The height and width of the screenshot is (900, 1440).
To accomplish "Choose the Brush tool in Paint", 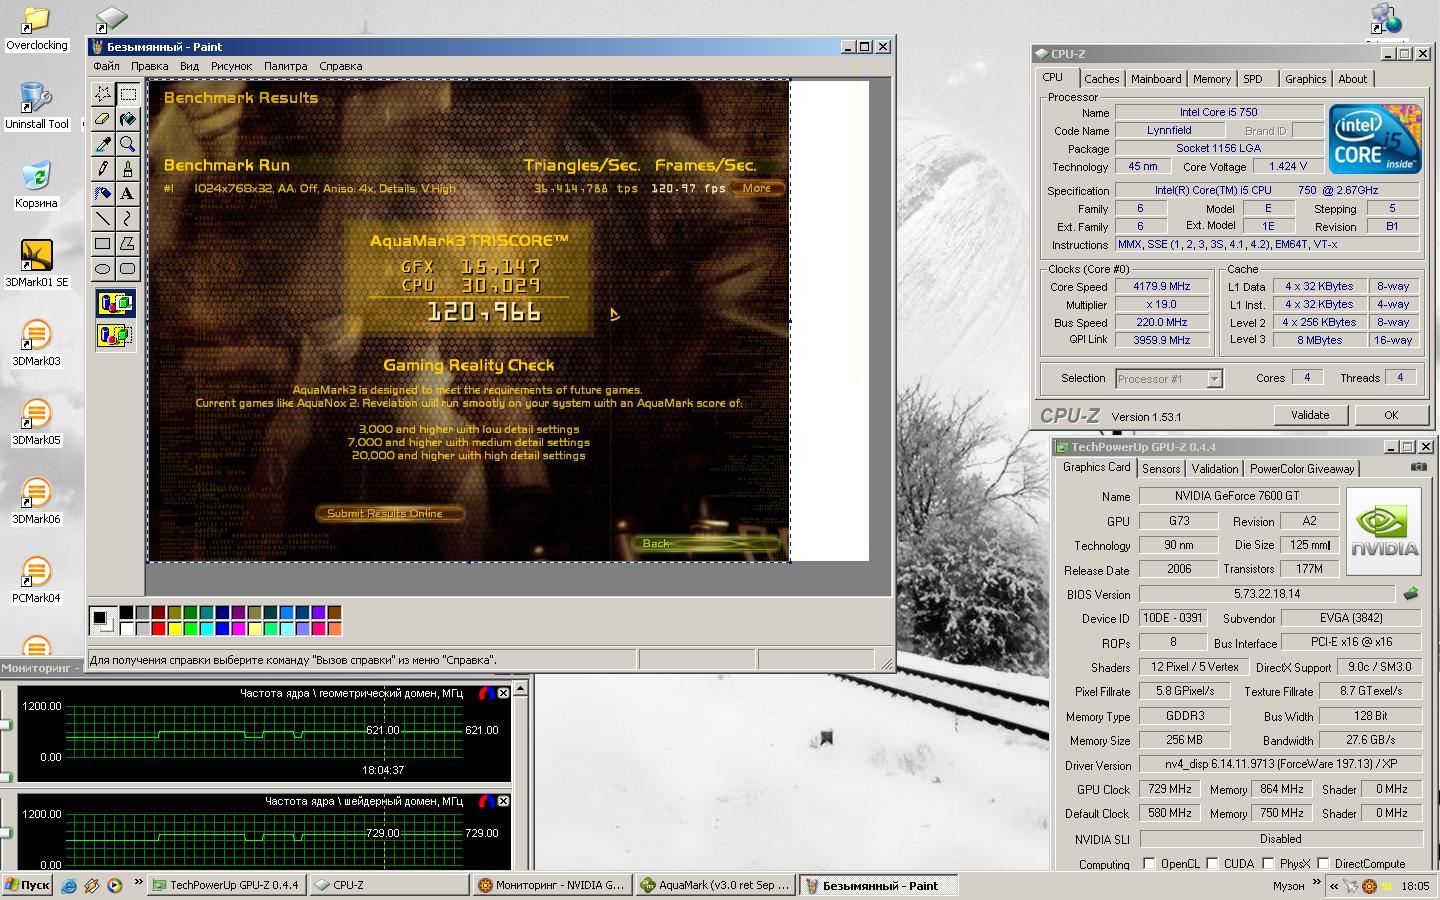I will click(128, 168).
